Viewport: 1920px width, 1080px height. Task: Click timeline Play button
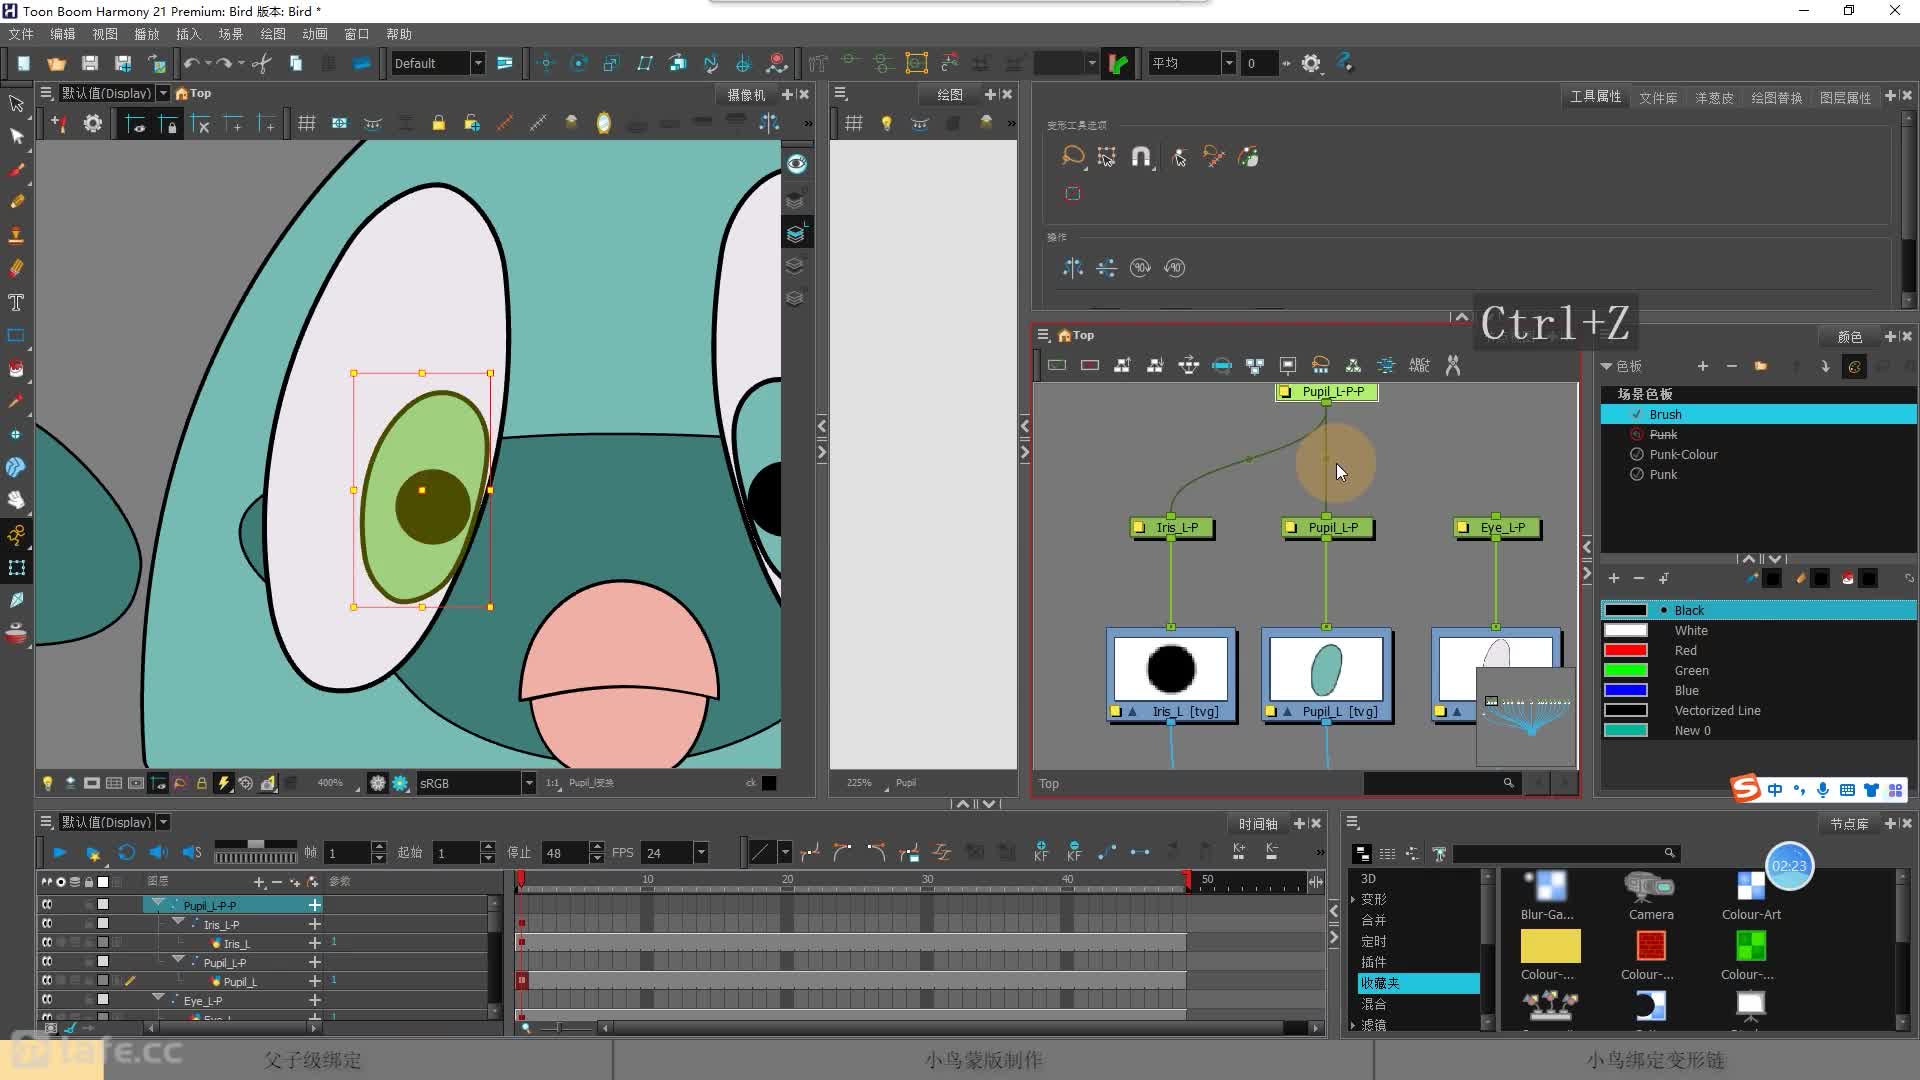point(59,853)
